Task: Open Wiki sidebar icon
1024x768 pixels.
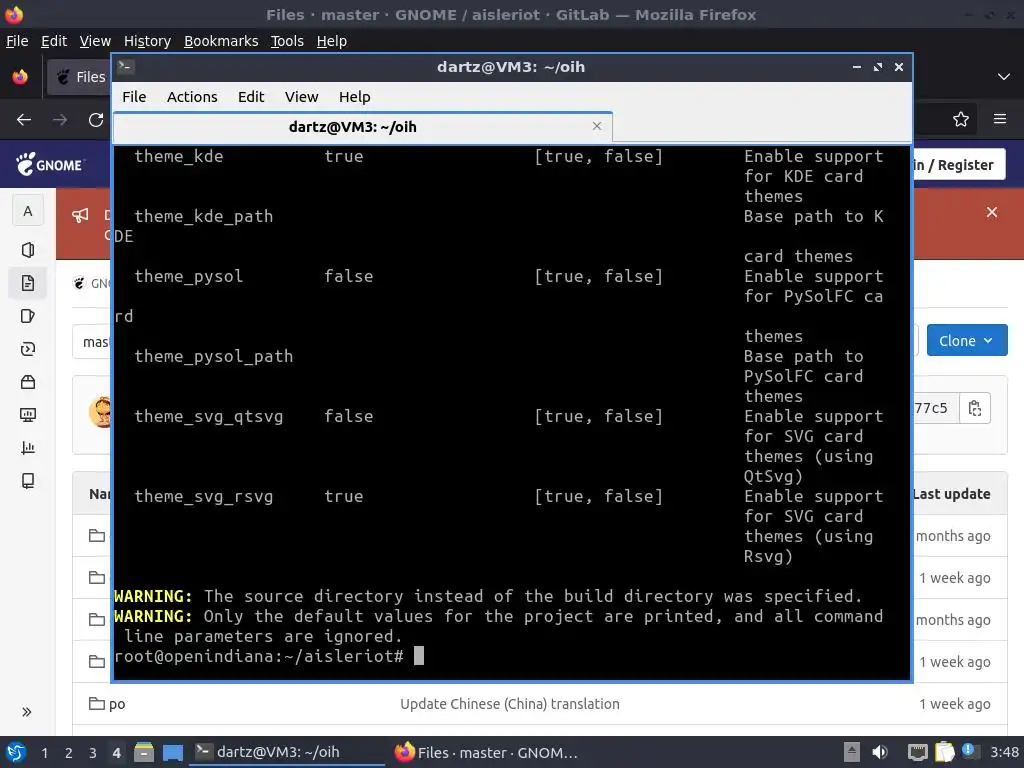Action: (x=27, y=481)
